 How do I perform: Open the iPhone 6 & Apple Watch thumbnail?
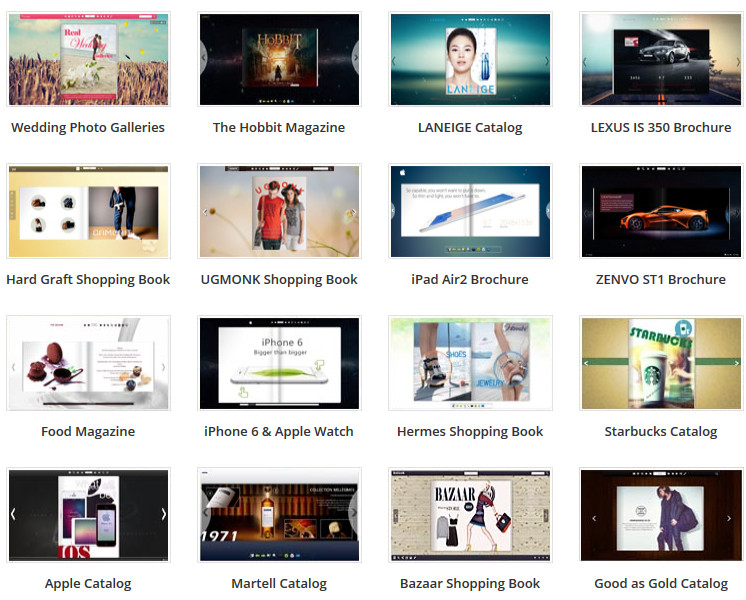tap(279, 363)
